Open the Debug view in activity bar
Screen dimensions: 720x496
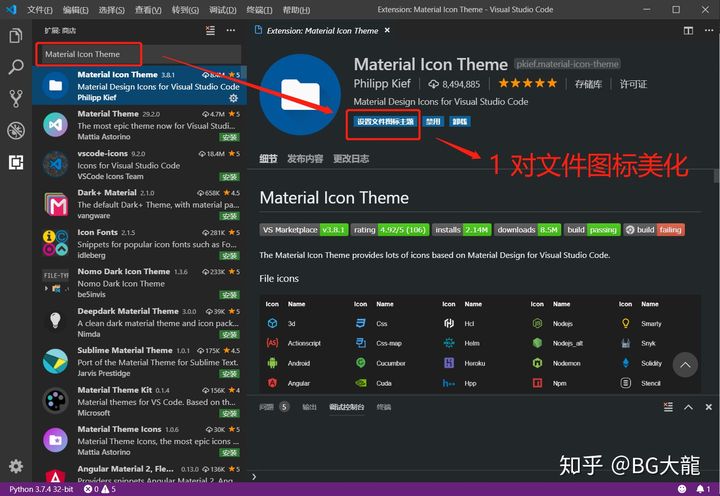(x=16, y=130)
